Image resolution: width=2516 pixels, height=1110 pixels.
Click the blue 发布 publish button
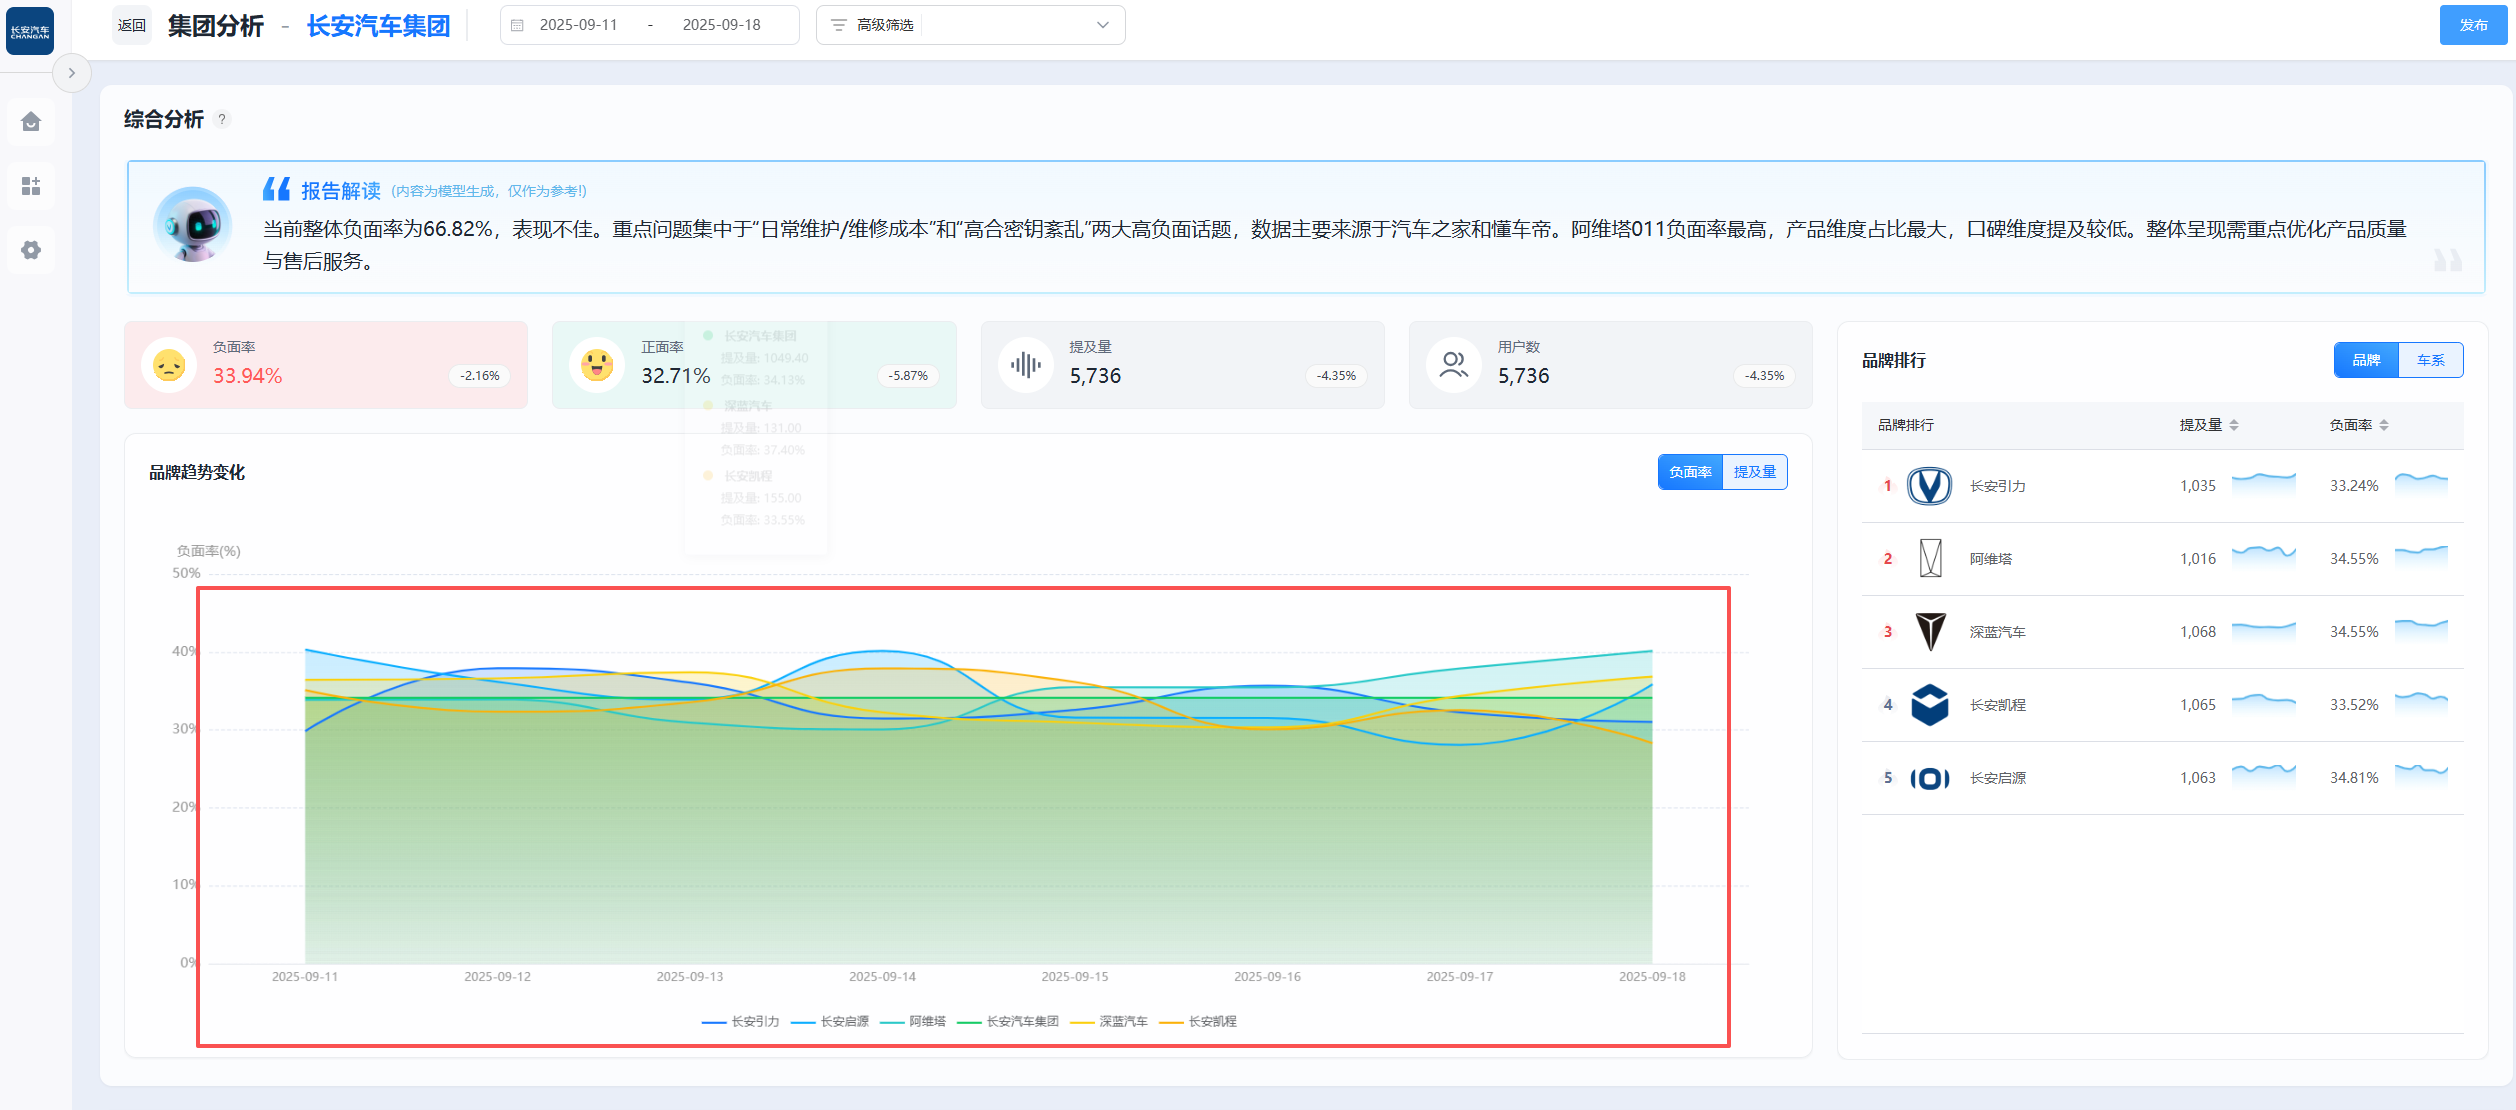tap(2473, 25)
